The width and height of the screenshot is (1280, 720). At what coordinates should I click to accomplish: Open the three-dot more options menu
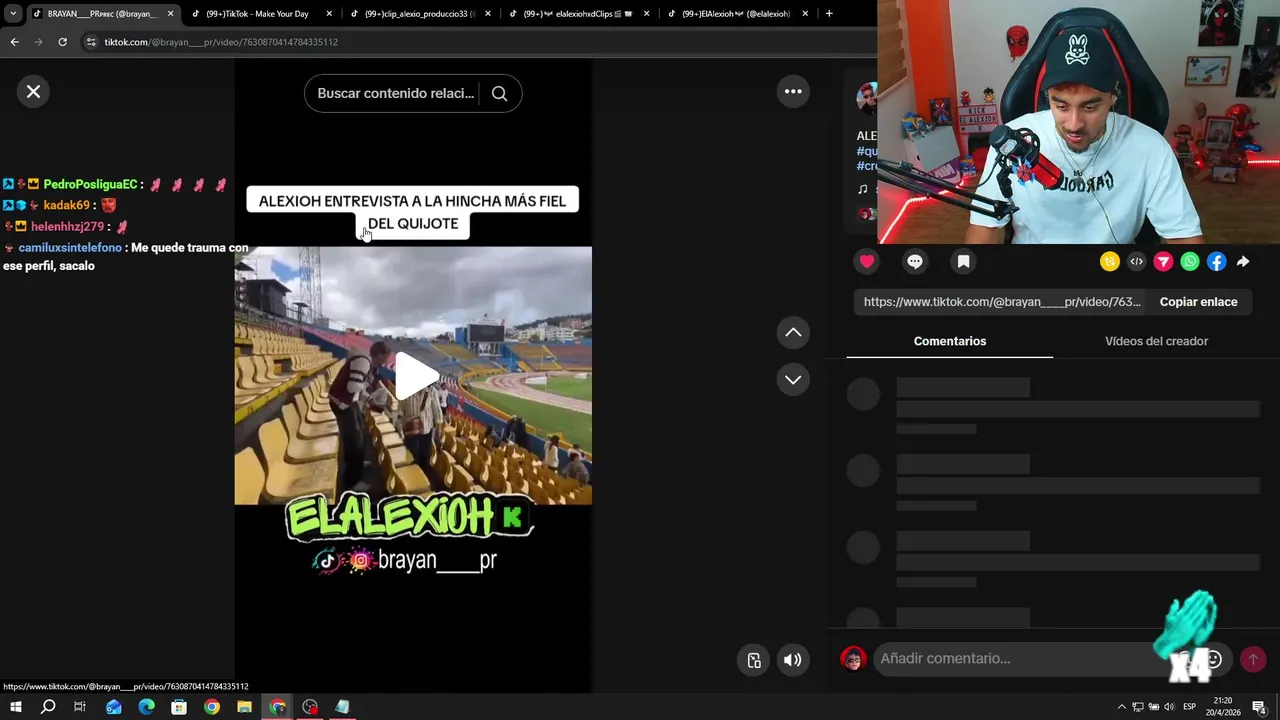point(793,91)
